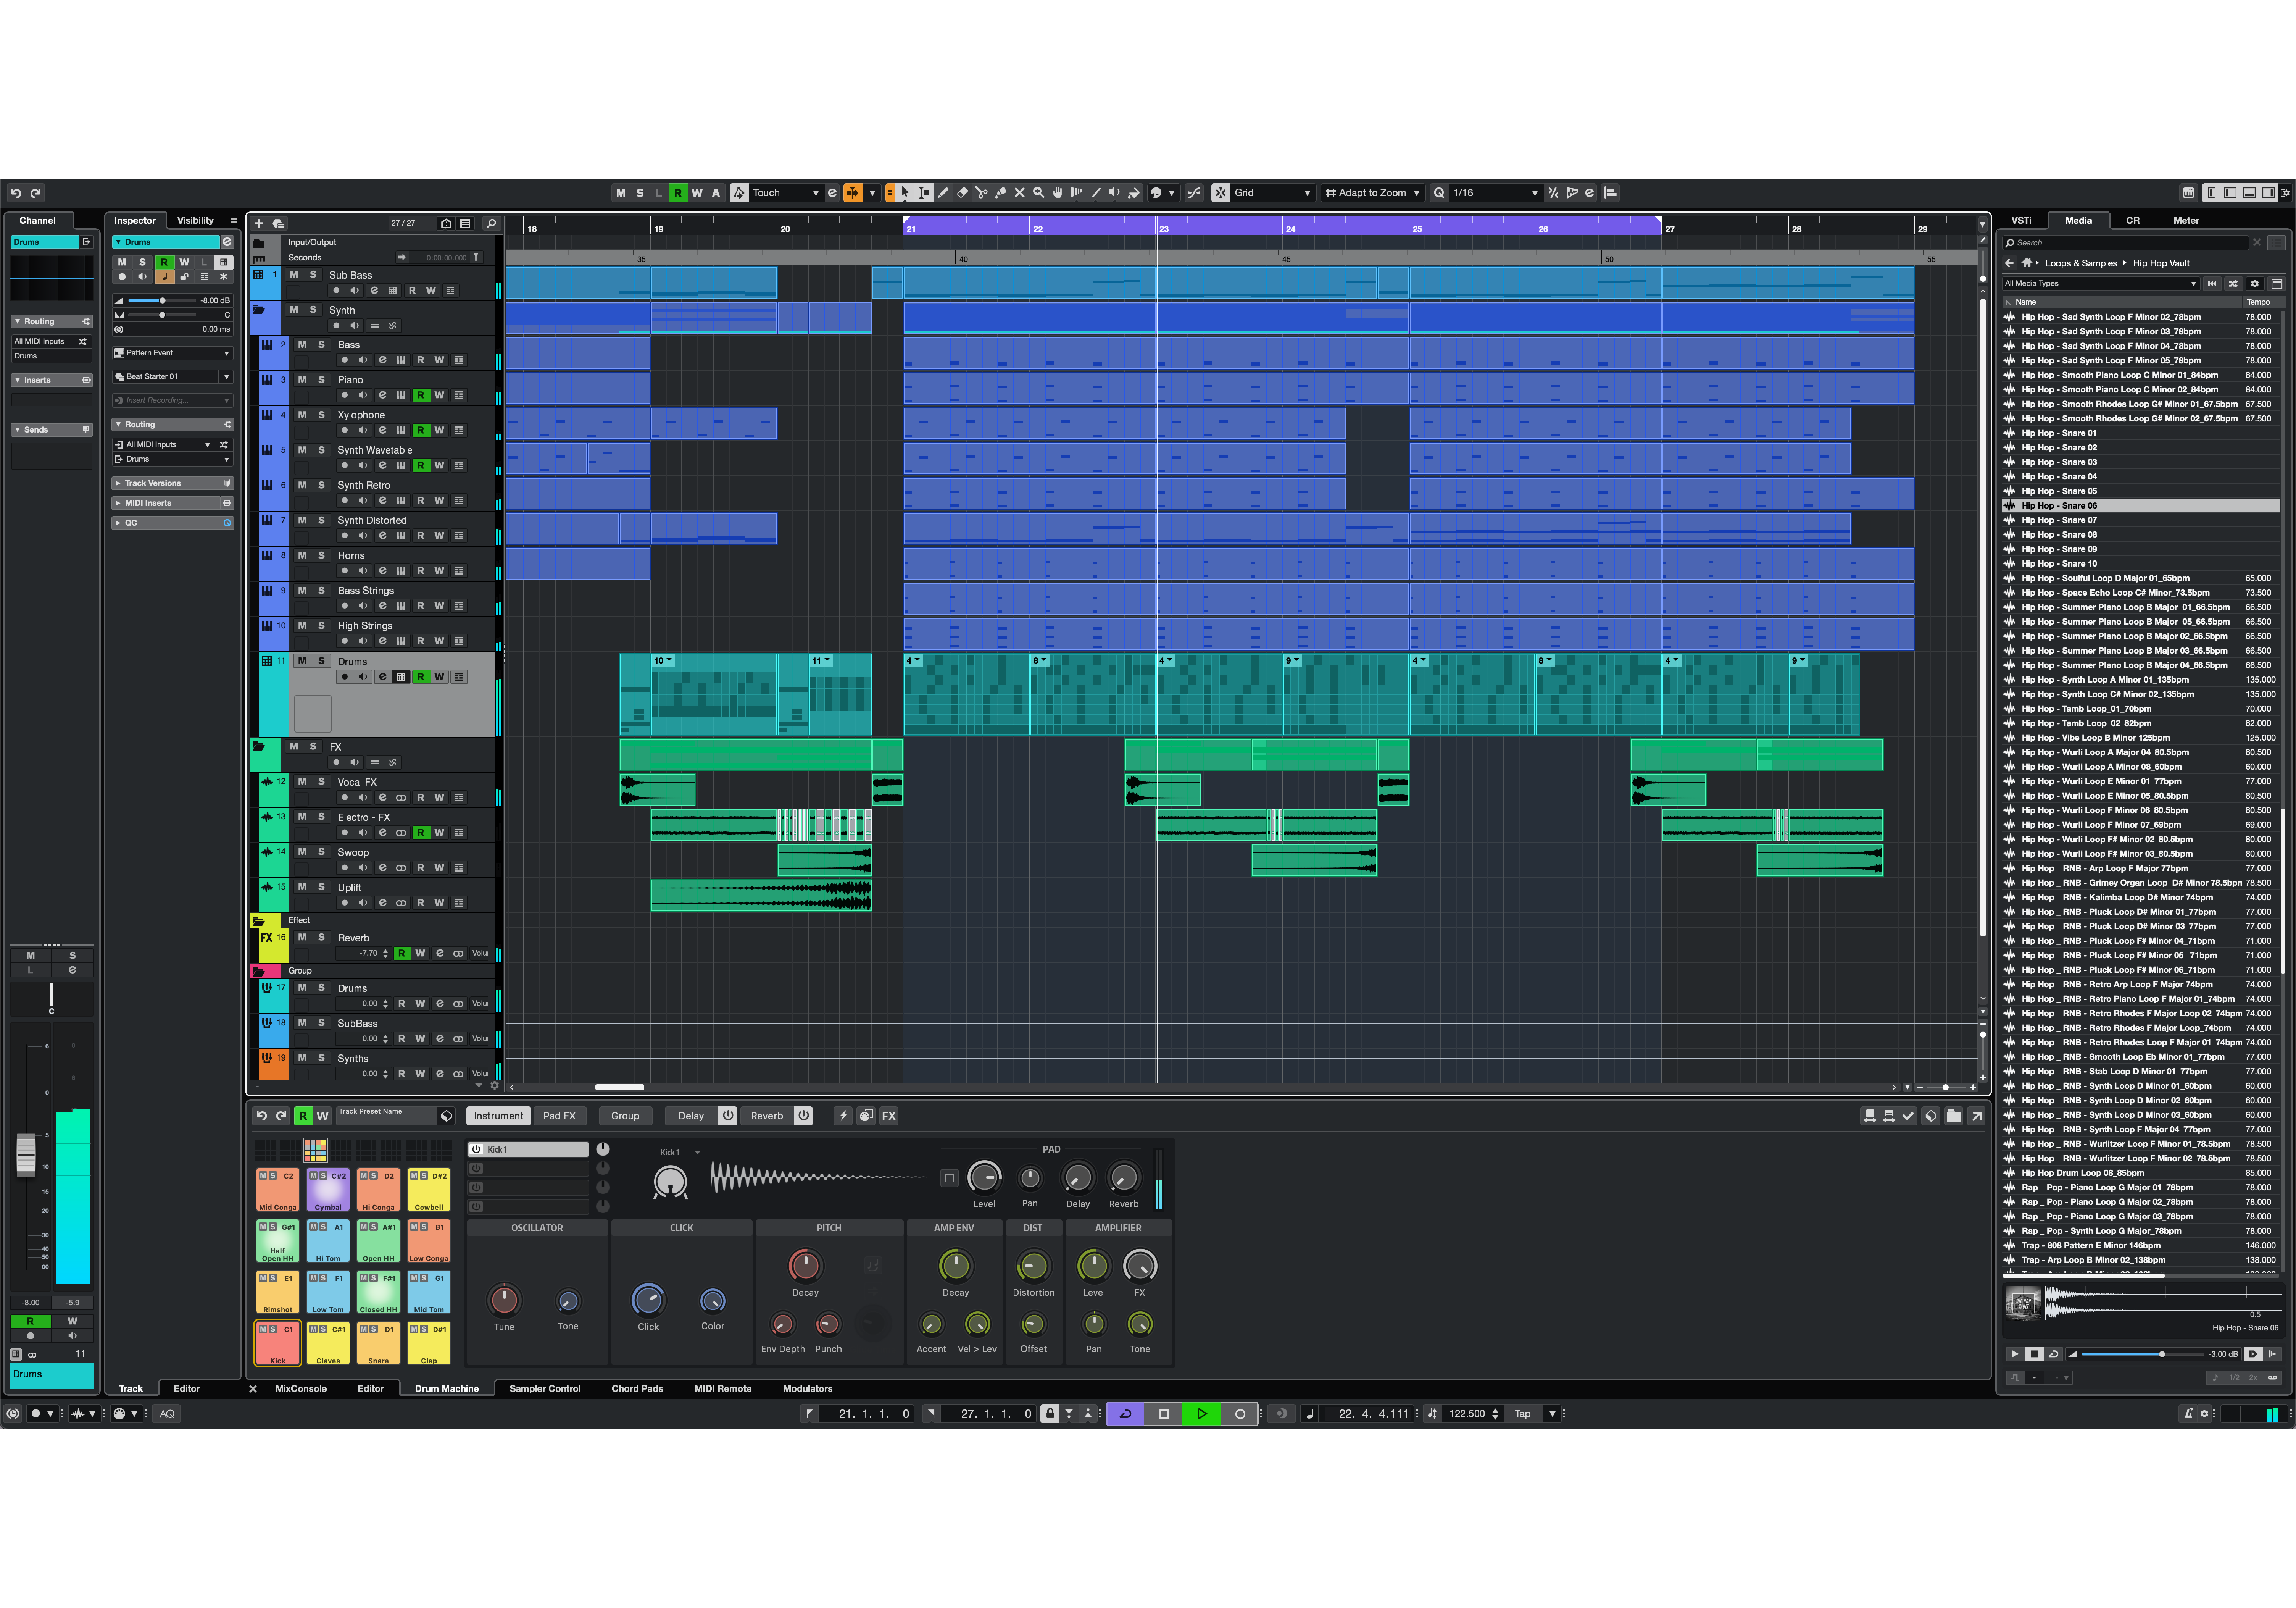Click the media browser back arrow
The width and height of the screenshot is (2296, 1608).
[2009, 263]
